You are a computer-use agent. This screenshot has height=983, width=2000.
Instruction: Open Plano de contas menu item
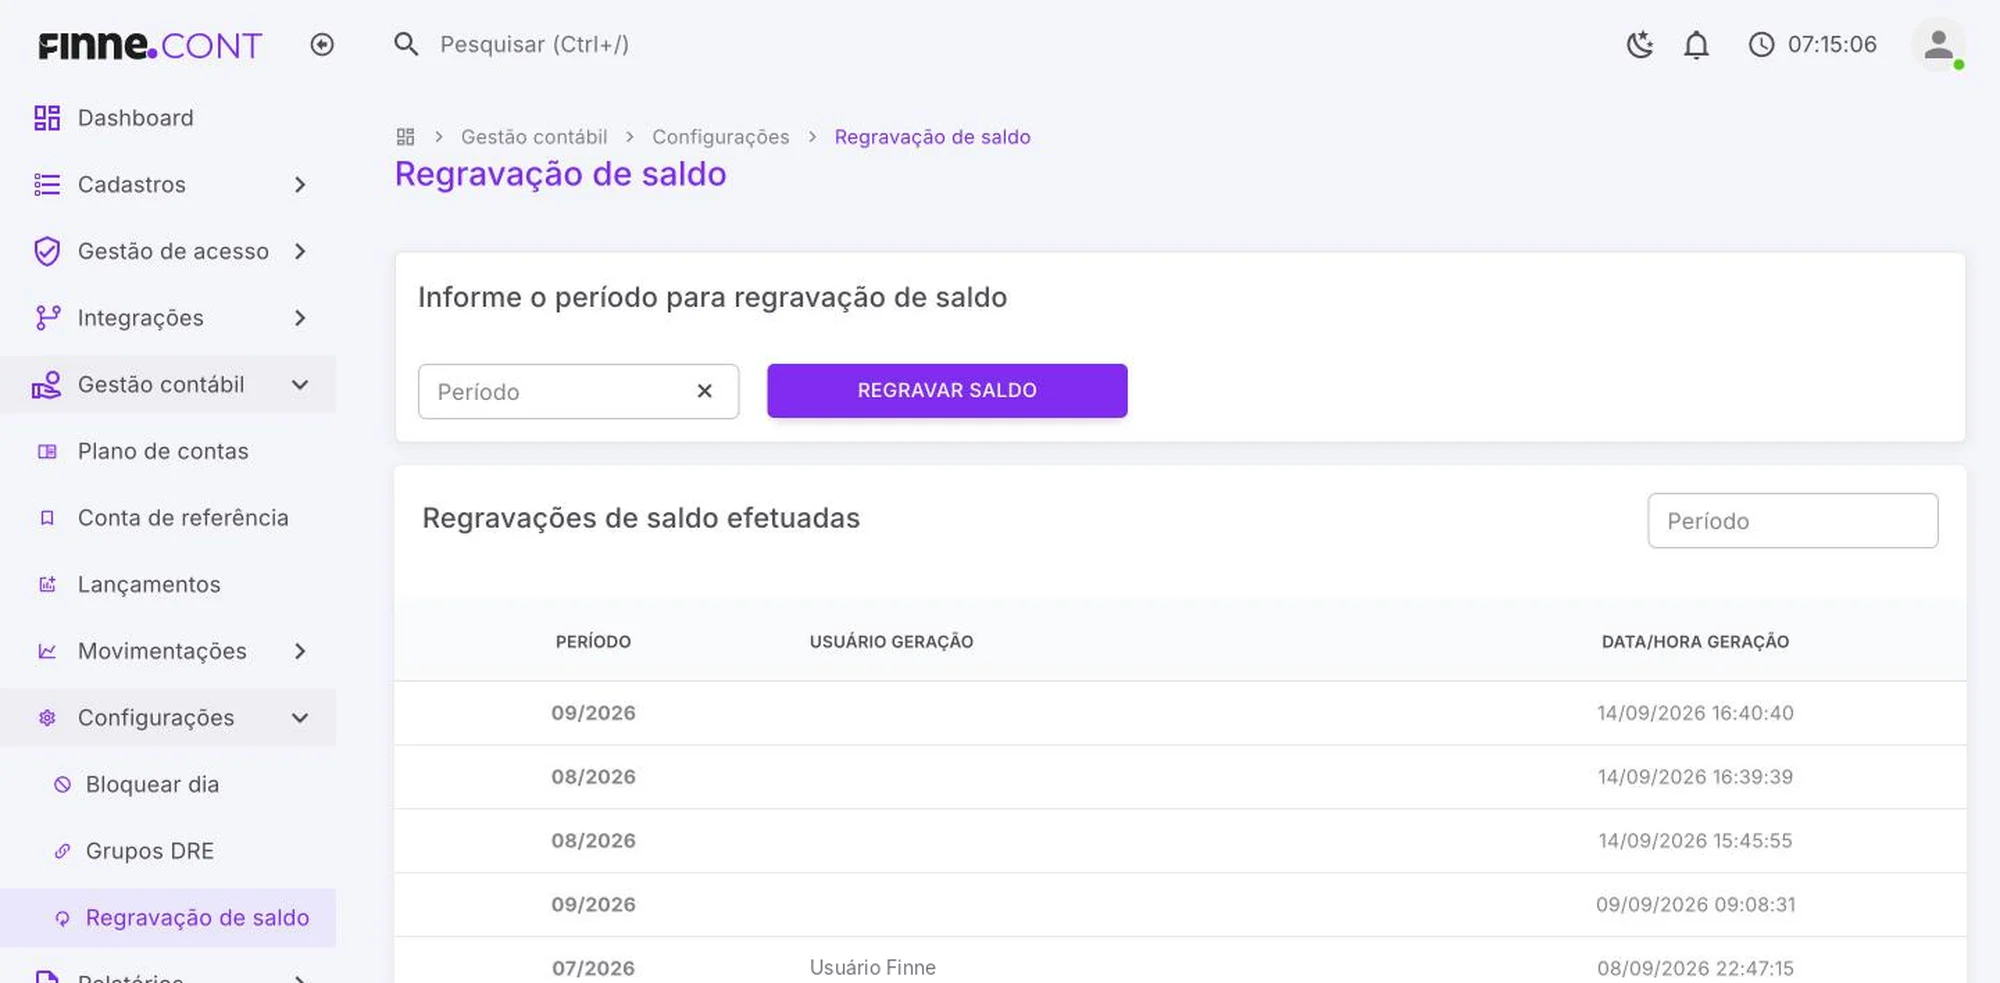click(x=168, y=452)
